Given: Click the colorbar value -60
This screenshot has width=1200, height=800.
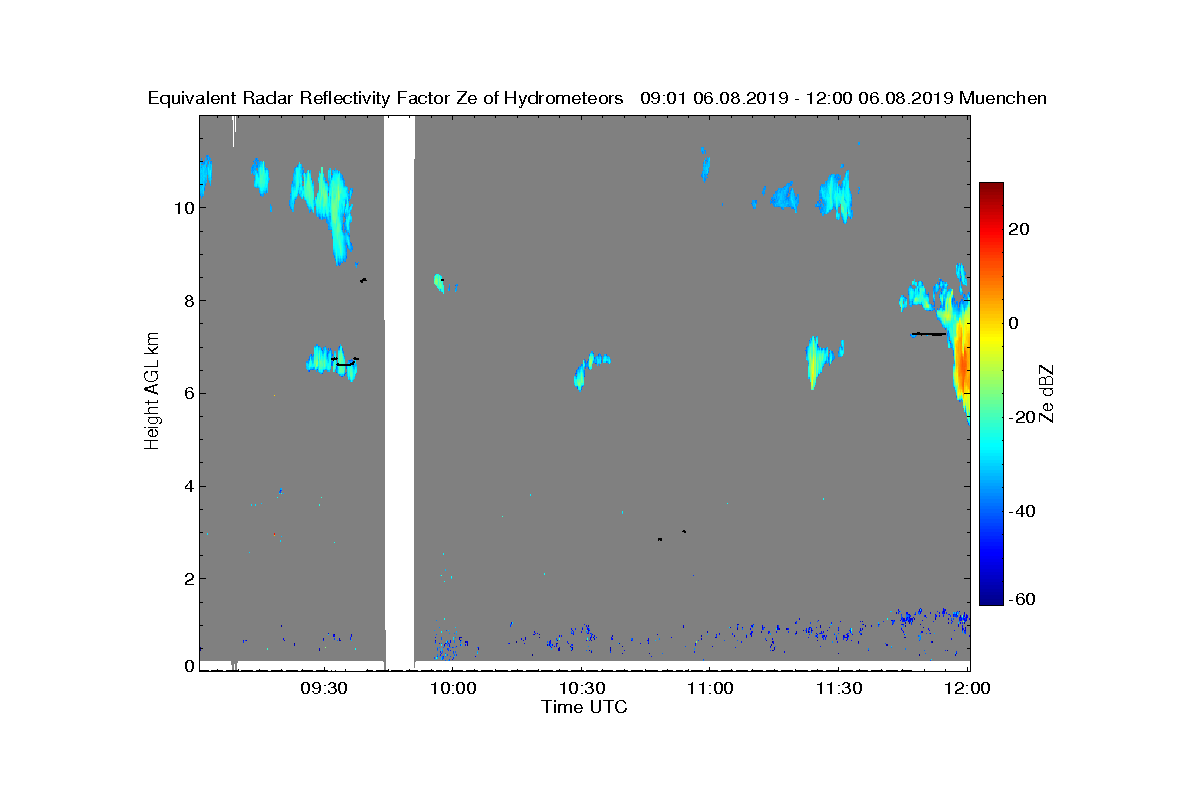Looking at the screenshot, I should [x=1022, y=599].
